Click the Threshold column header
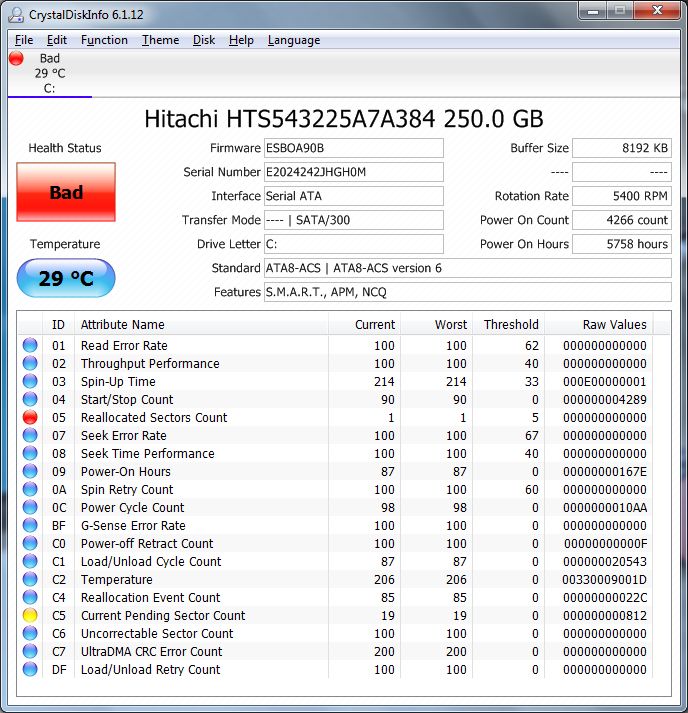688x713 pixels. tap(508, 325)
